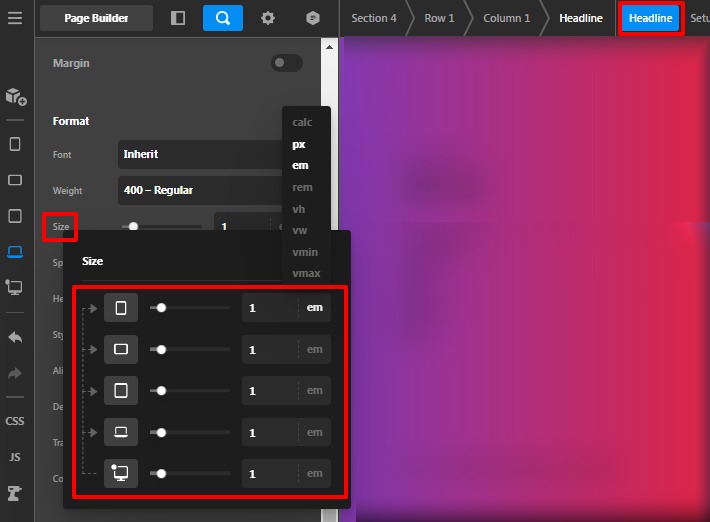
Task: Click the Size label in the Format section
Action: [61, 227]
